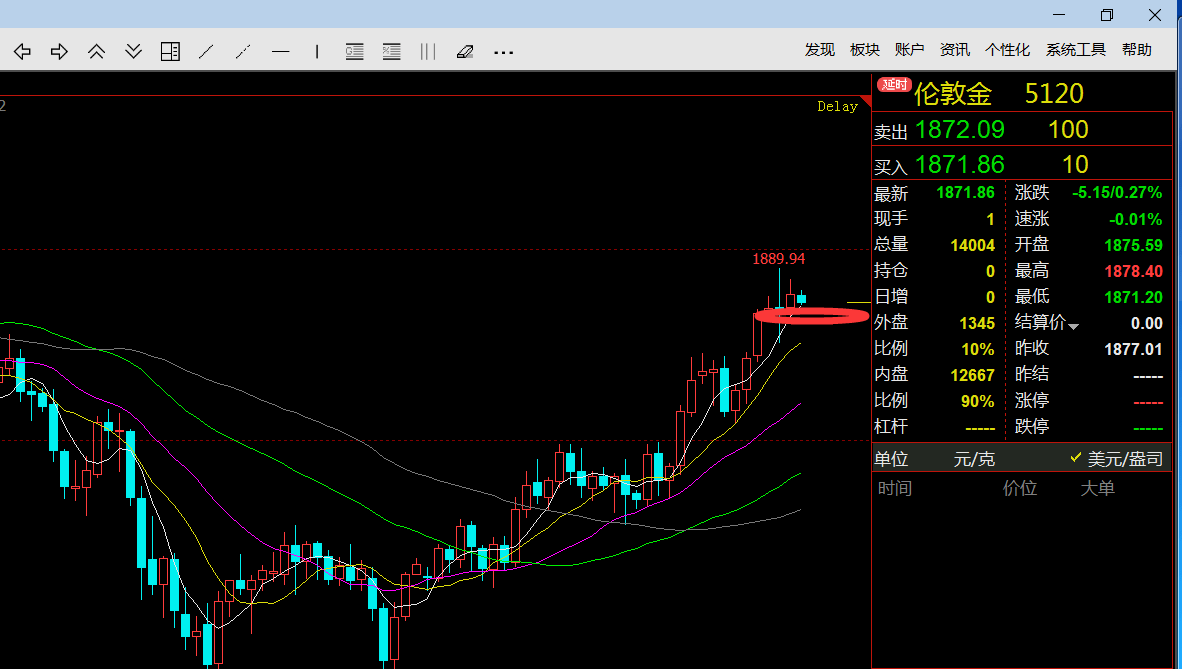Open the 资讯 menu

[x=954, y=50]
